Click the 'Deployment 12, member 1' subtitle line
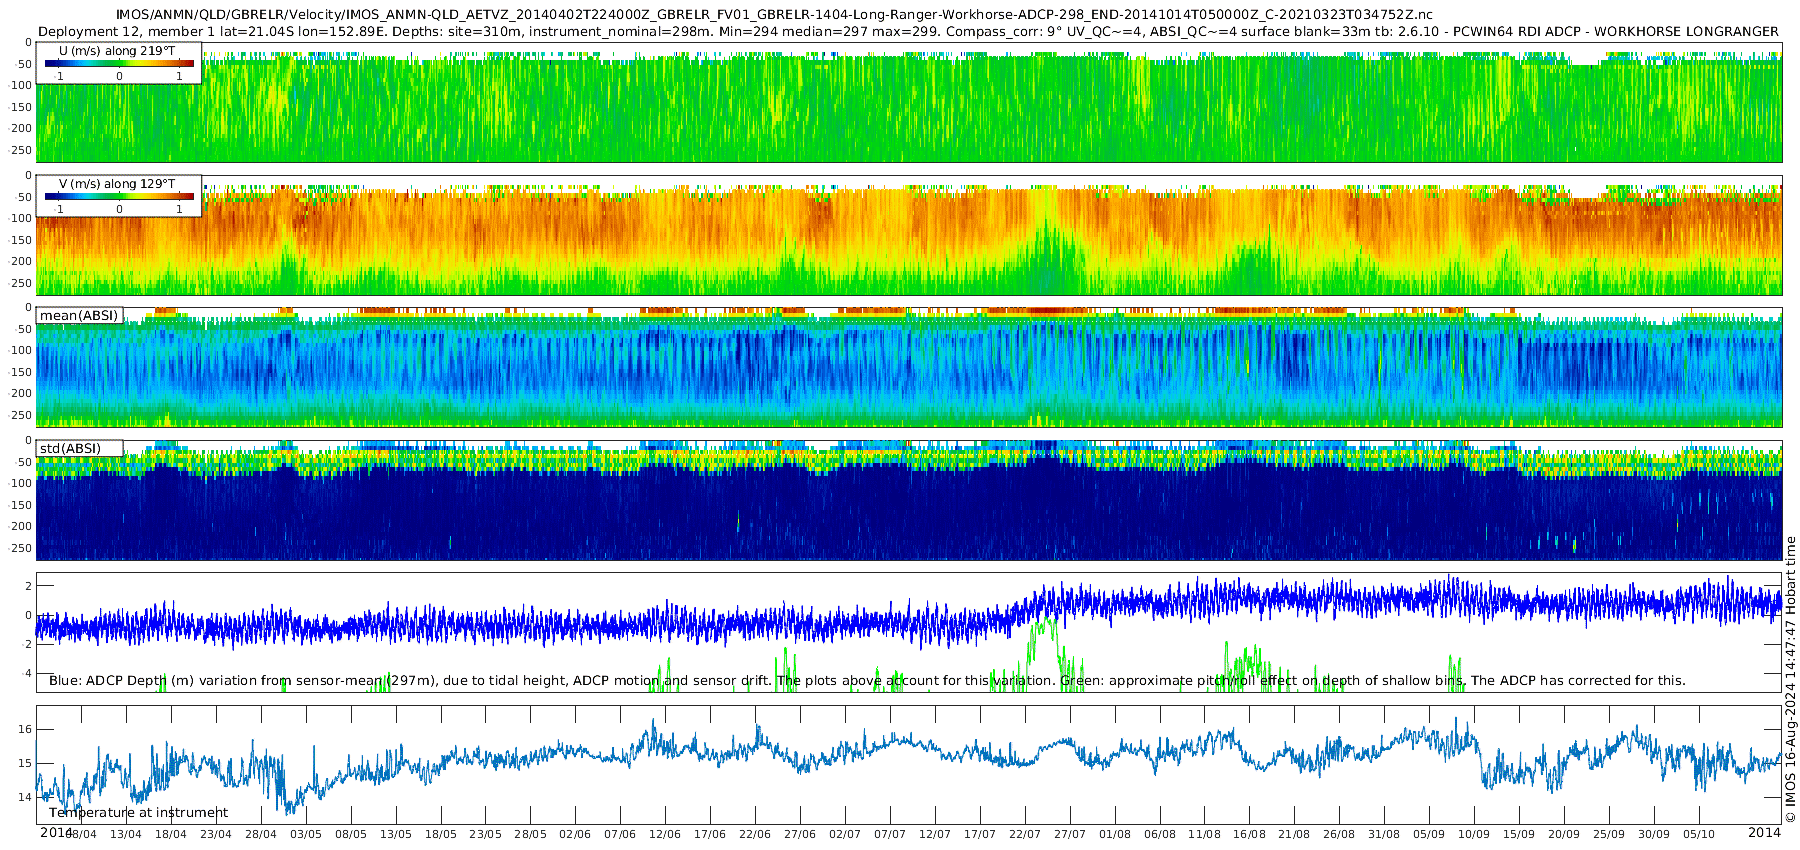 coord(908,31)
